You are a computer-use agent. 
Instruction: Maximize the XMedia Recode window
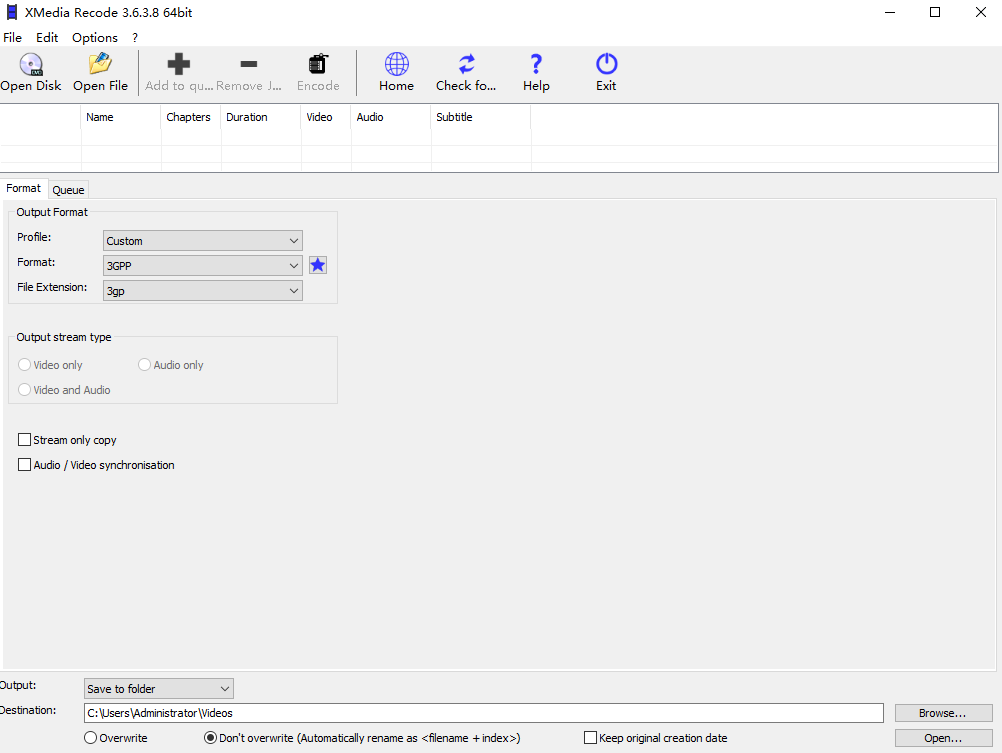click(x=935, y=12)
